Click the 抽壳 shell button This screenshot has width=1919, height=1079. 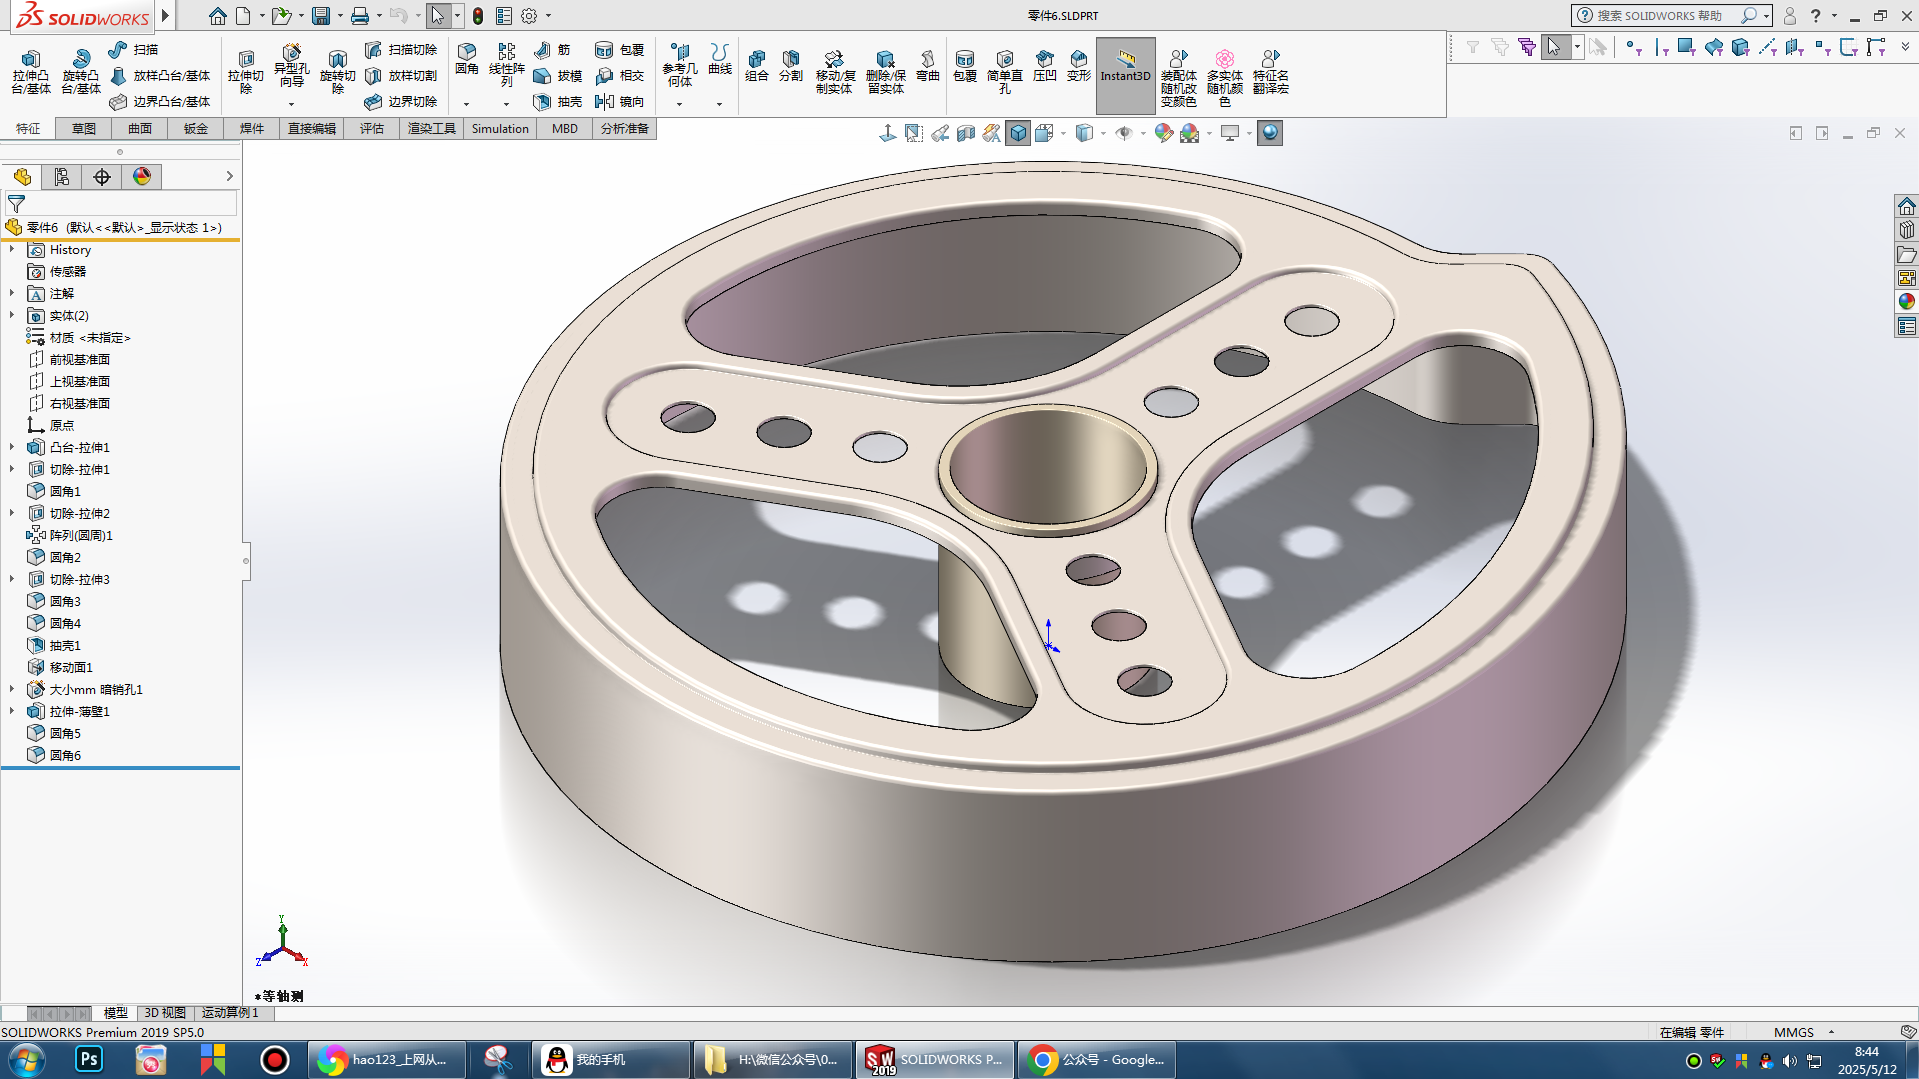coord(558,101)
